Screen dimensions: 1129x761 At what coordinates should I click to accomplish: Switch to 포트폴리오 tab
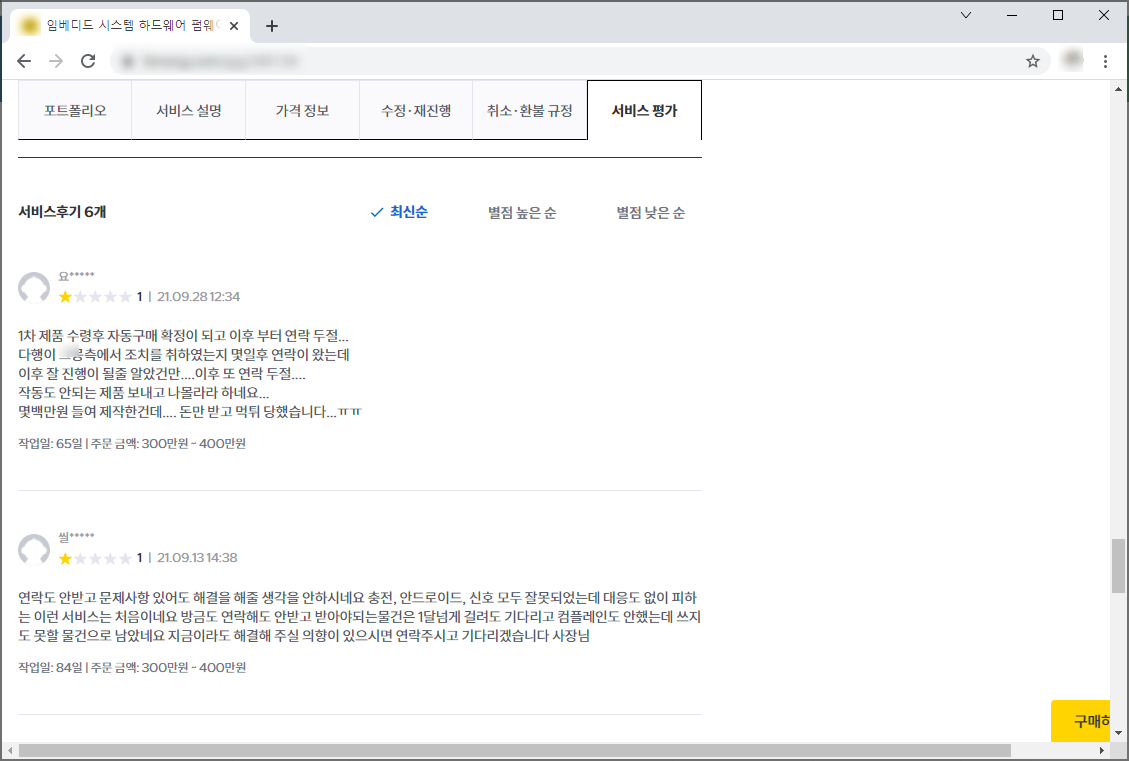(75, 111)
